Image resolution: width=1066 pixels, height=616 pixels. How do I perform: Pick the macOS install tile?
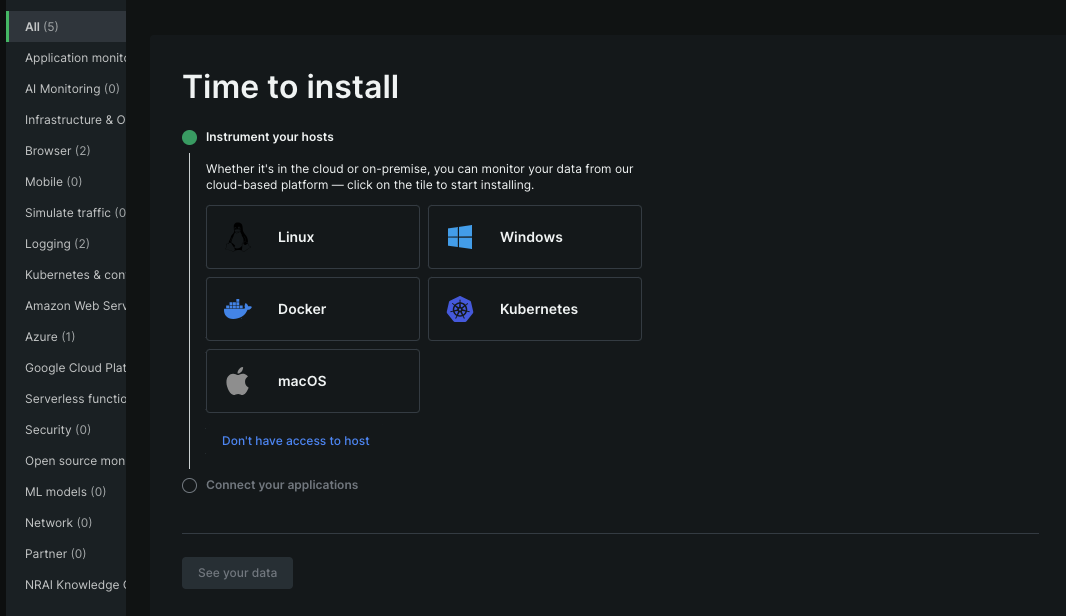[x=313, y=381]
